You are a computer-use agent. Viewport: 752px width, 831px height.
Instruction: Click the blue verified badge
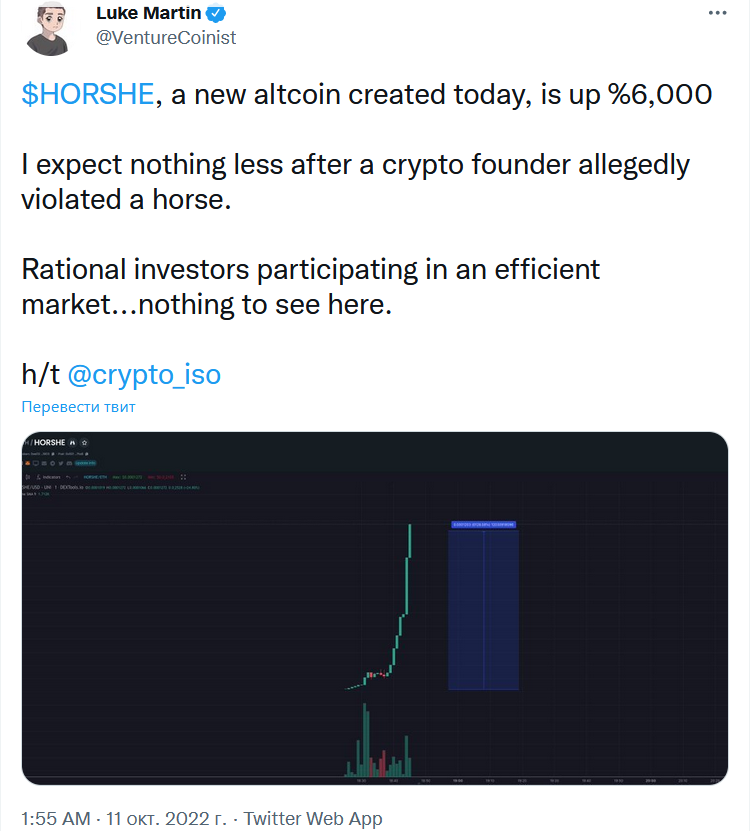click(216, 14)
